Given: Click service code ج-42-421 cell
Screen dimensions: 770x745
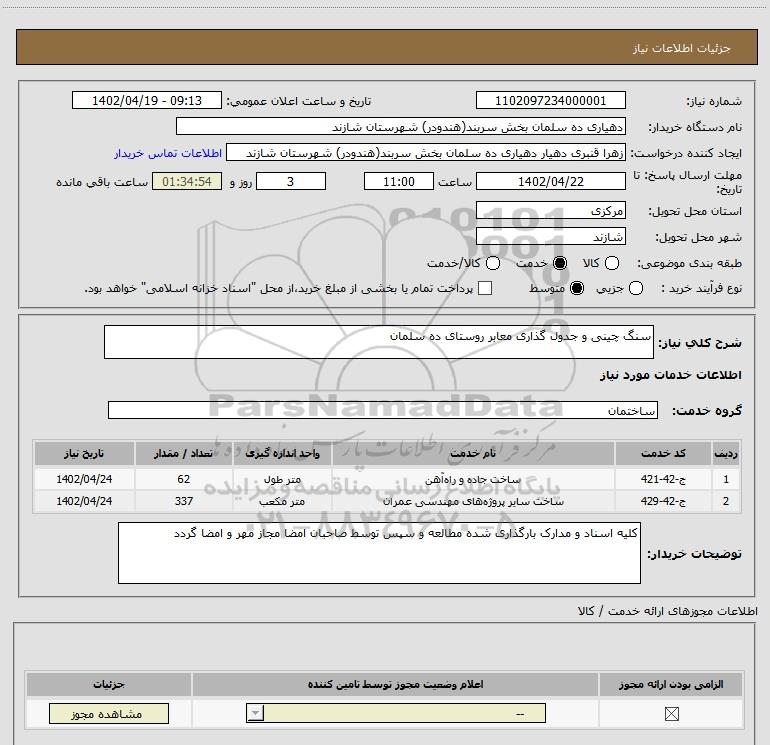Looking at the screenshot, I should 663,479.
